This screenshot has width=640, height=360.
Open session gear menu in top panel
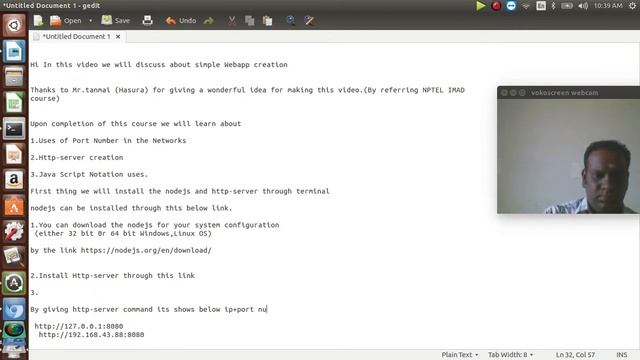(x=632, y=6)
